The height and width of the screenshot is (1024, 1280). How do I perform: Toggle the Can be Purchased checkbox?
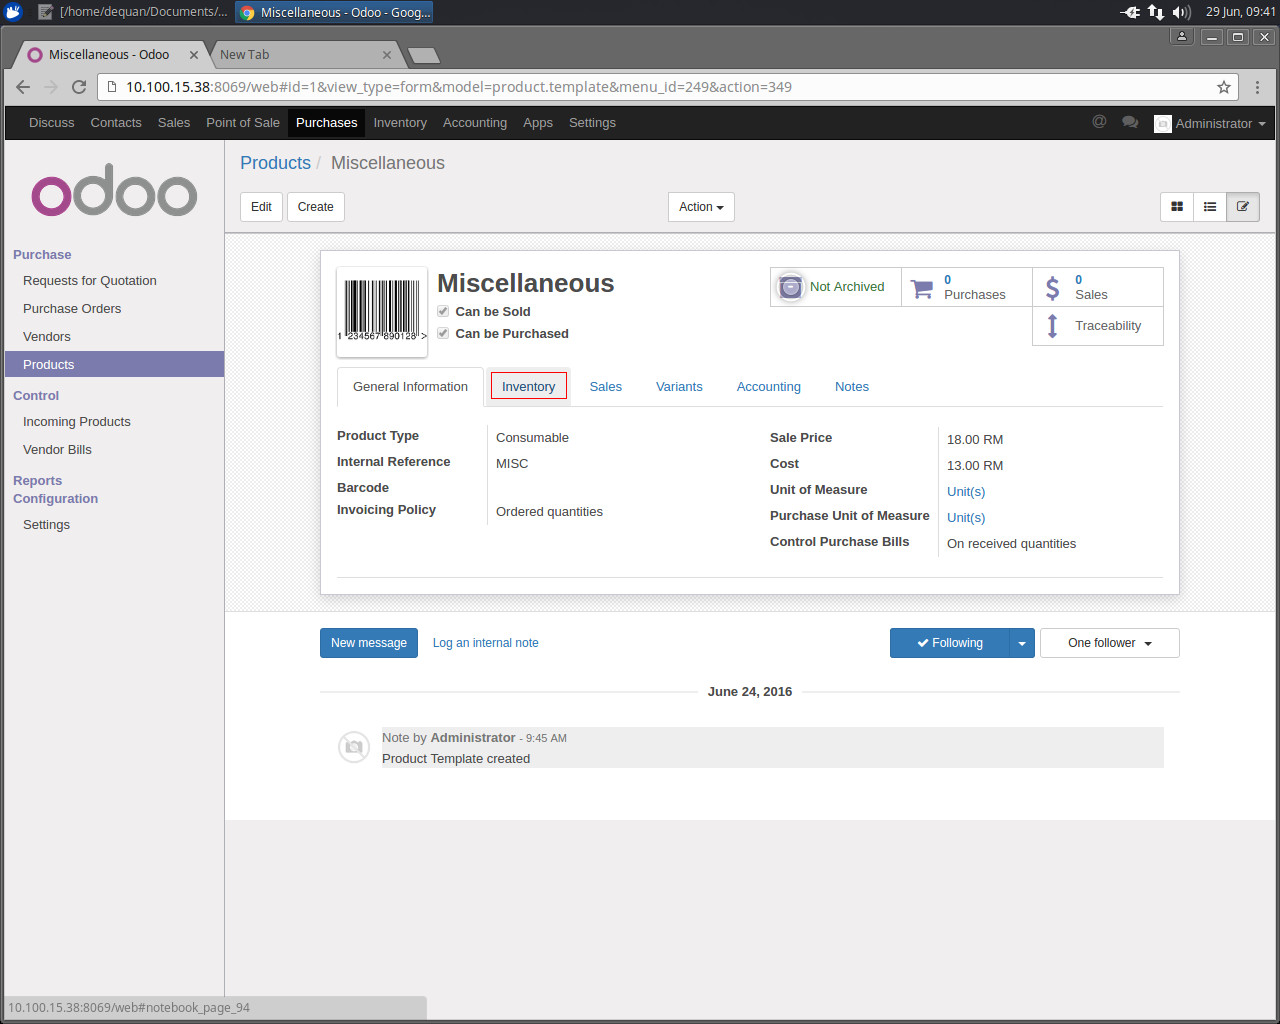(443, 333)
